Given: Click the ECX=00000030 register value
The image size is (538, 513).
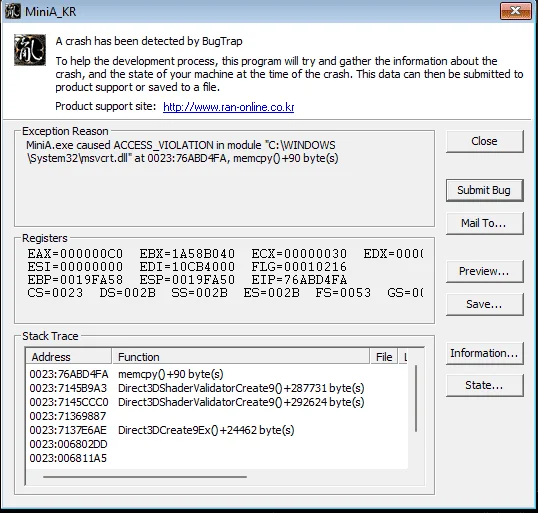Looking at the screenshot, I should pyautogui.click(x=299, y=254).
